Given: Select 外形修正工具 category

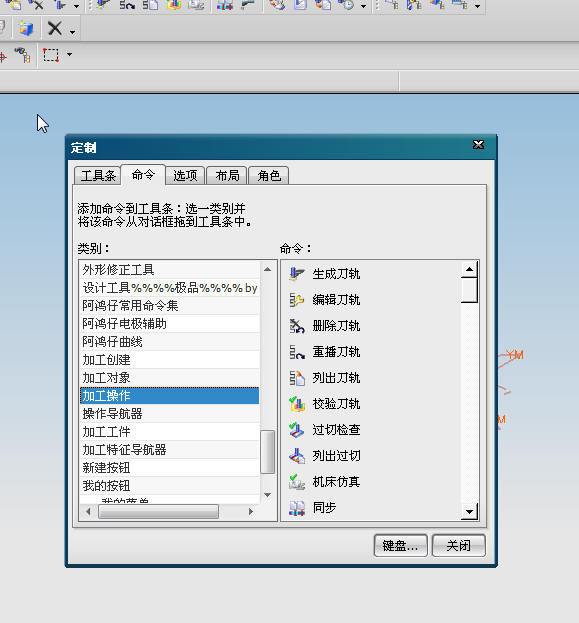Looking at the screenshot, I should tap(170, 270).
